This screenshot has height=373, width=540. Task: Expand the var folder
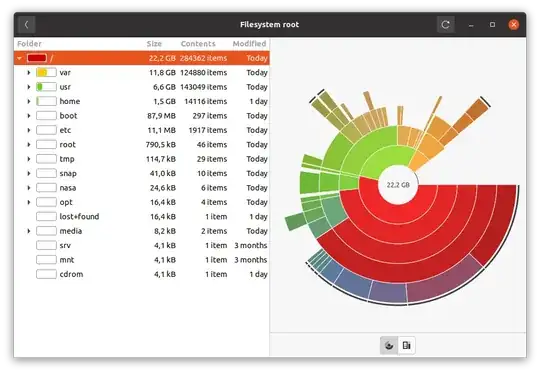(29, 73)
